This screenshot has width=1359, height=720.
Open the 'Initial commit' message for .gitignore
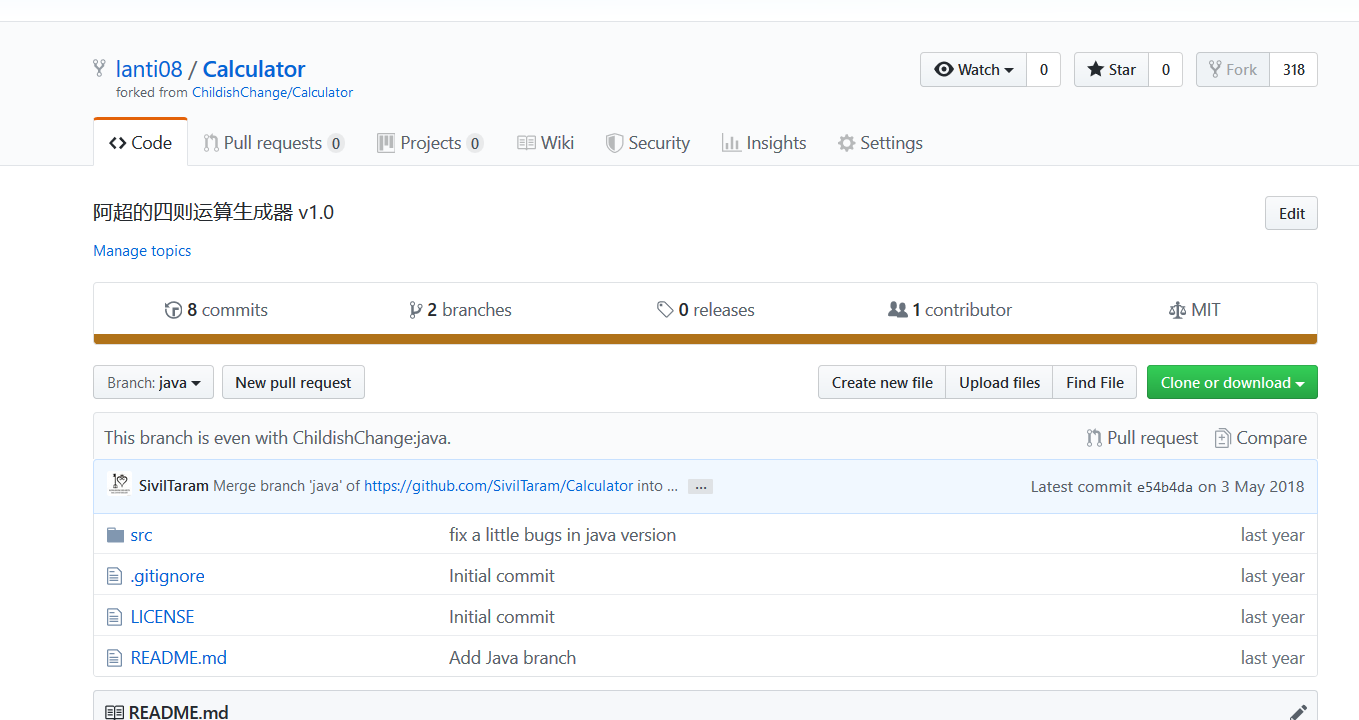pyautogui.click(x=502, y=576)
